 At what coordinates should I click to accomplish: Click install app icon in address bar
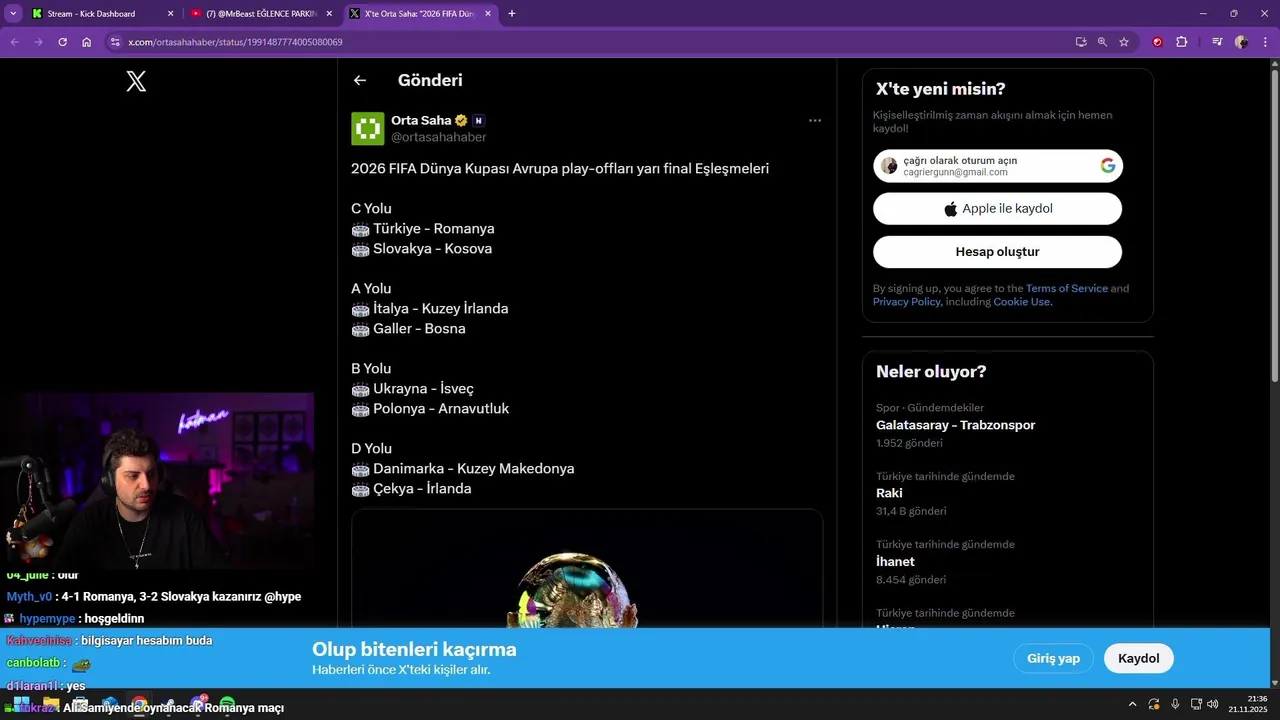(x=1081, y=42)
